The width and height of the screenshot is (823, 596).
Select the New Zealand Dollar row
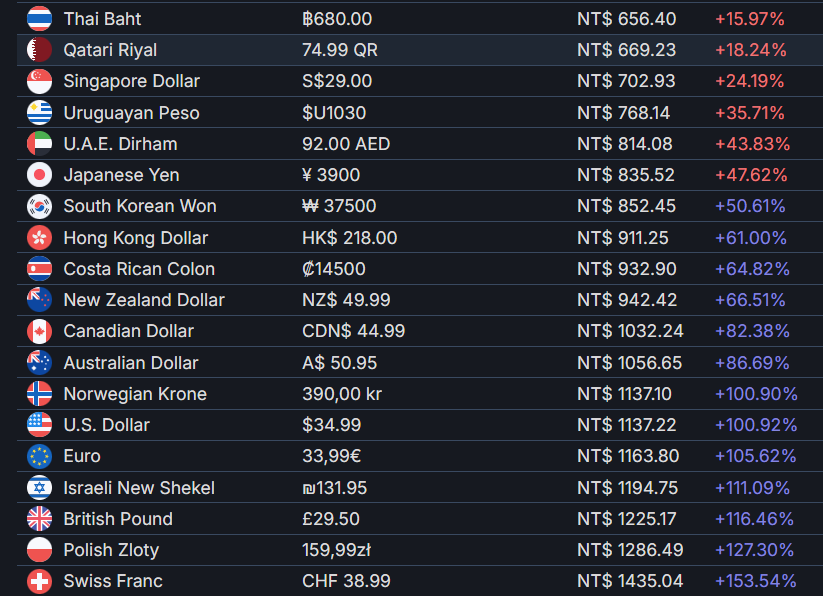[420, 300]
